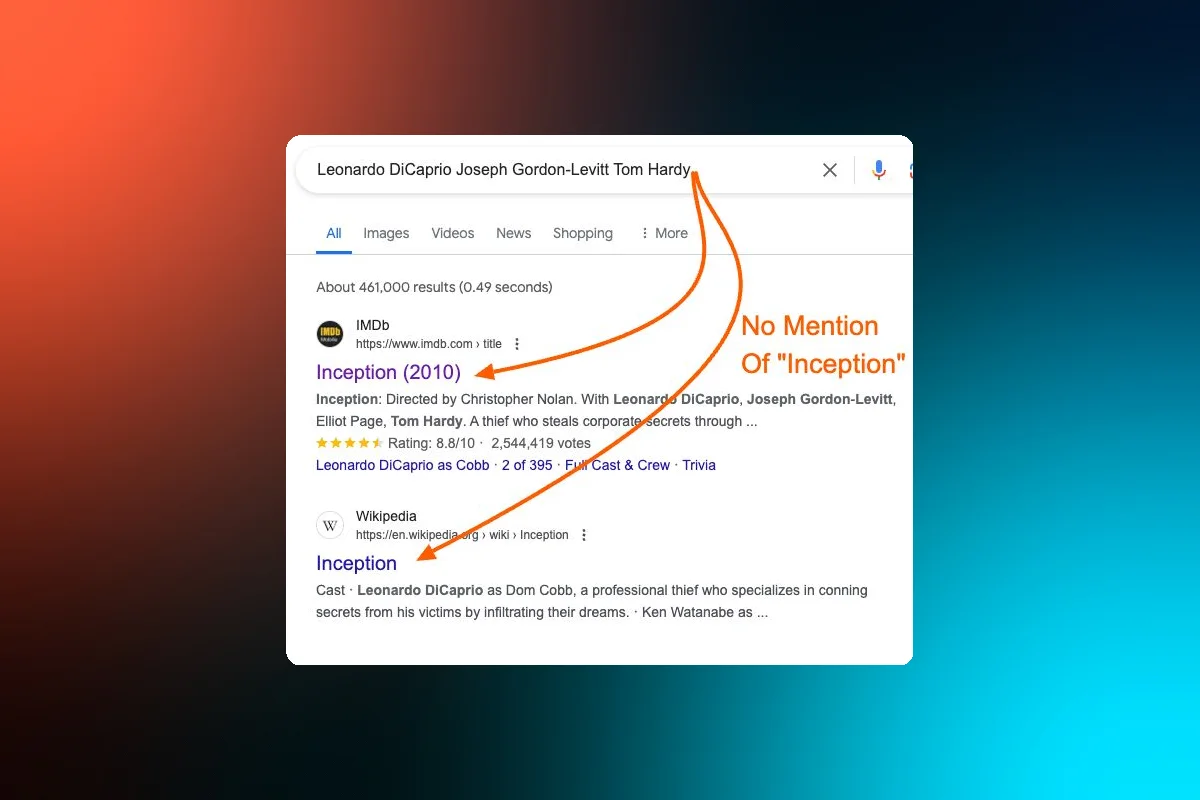Viewport: 1200px width, 800px height.
Task: Switch to the Images tab
Action: (386, 233)
